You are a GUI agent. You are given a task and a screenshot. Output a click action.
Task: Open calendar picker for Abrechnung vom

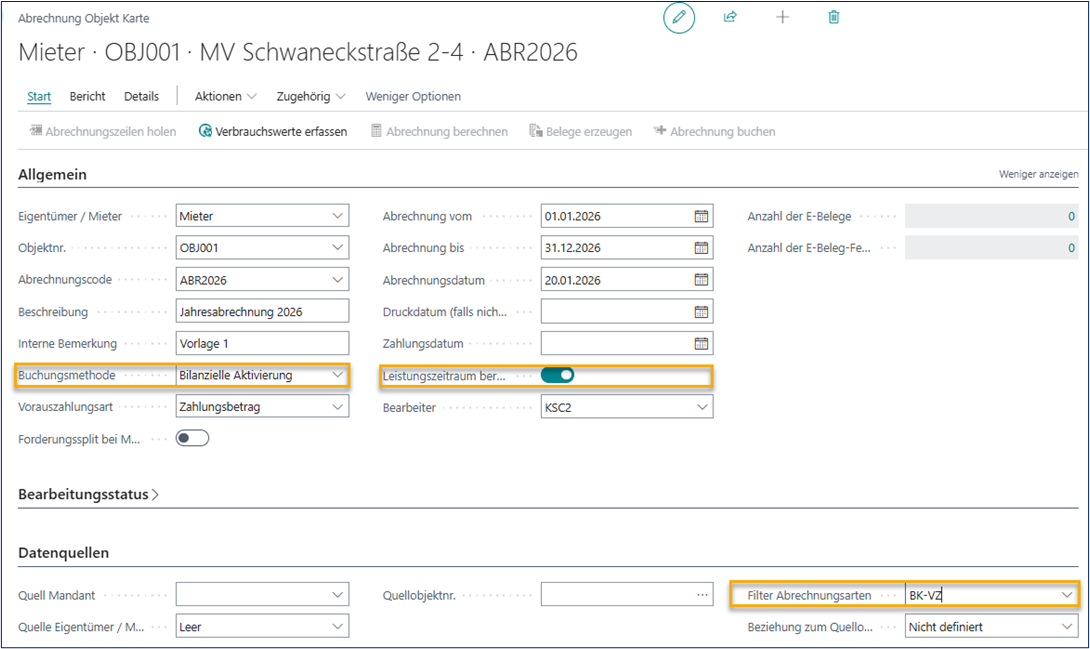pos(701,216)
